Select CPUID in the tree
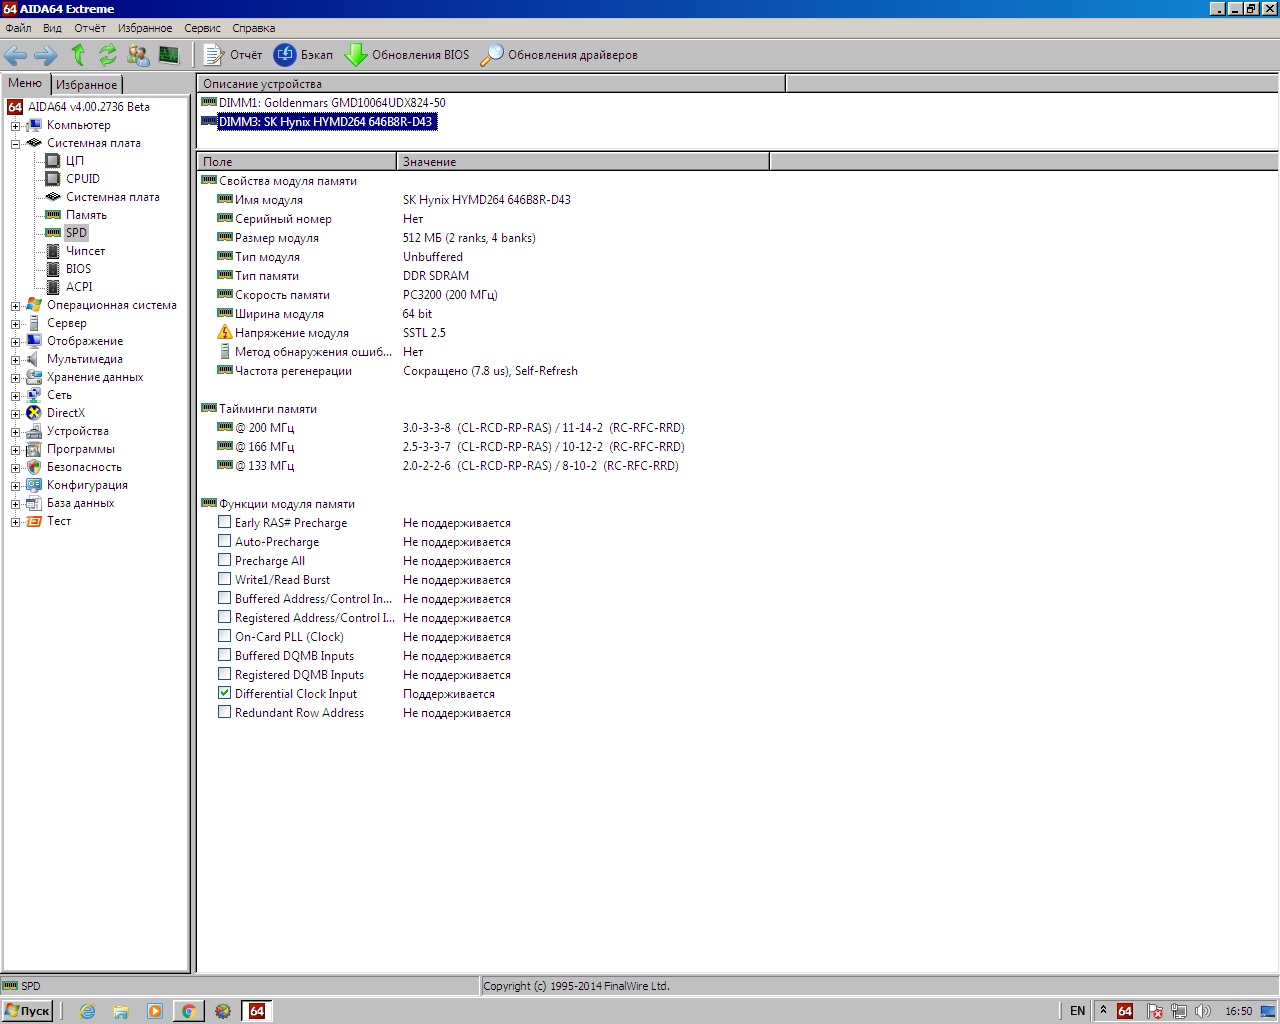 tap(83, 179)
